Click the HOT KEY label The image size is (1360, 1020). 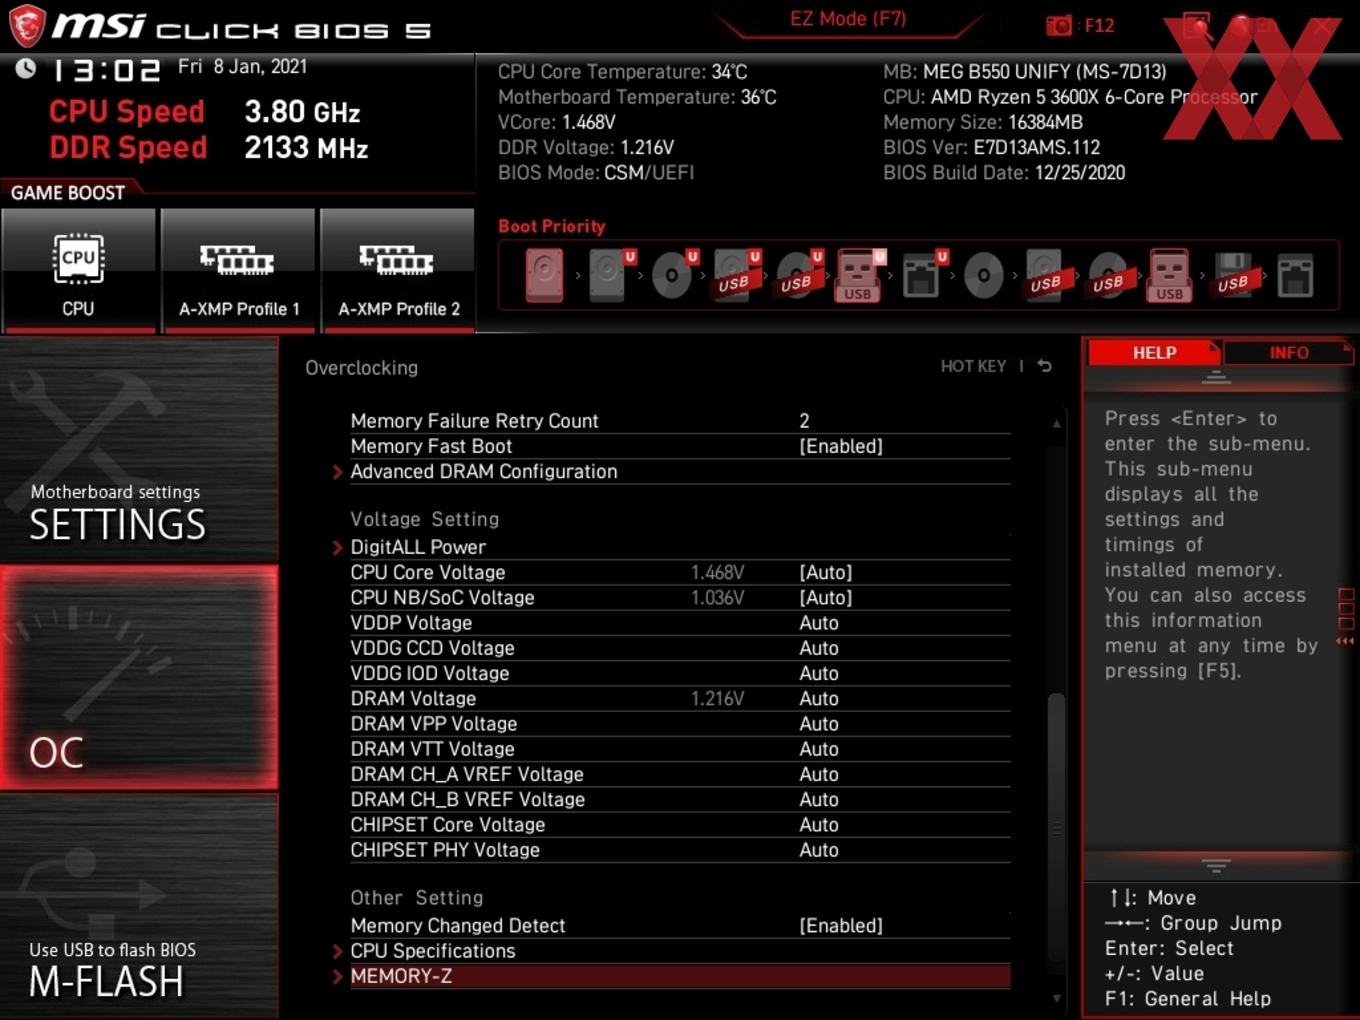tap(973, 366)
